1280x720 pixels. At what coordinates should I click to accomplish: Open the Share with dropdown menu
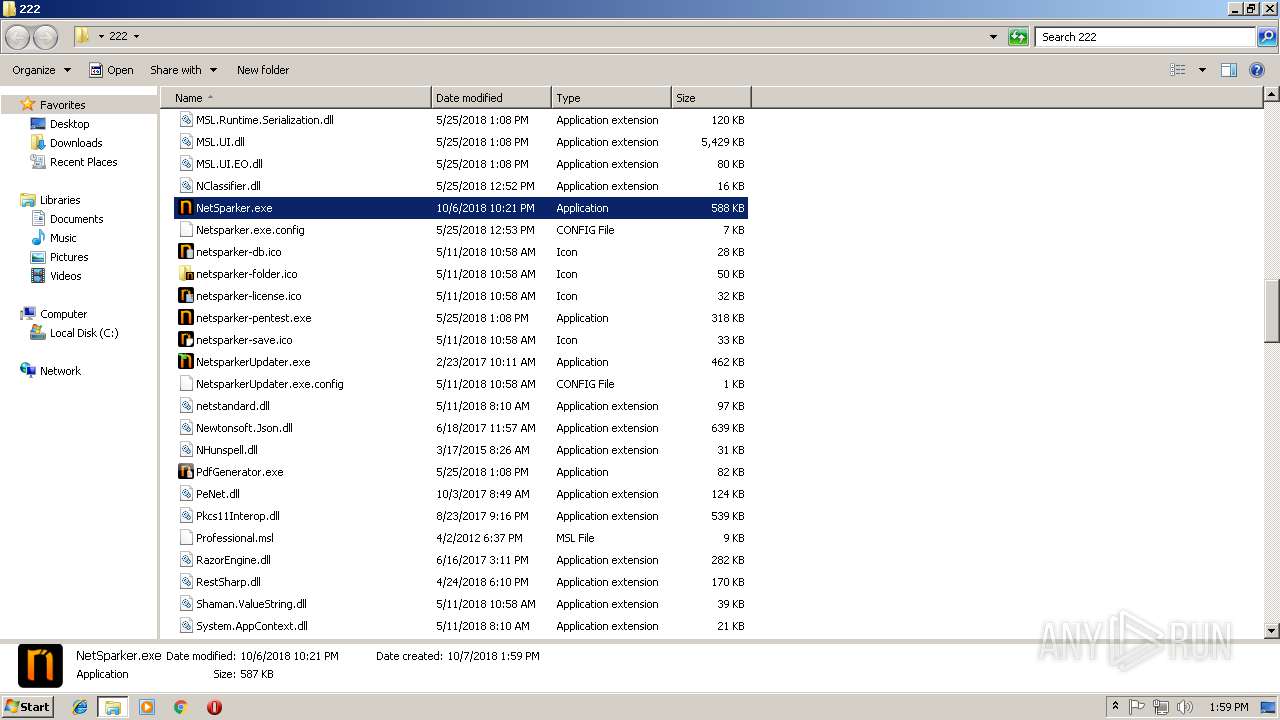184,70
